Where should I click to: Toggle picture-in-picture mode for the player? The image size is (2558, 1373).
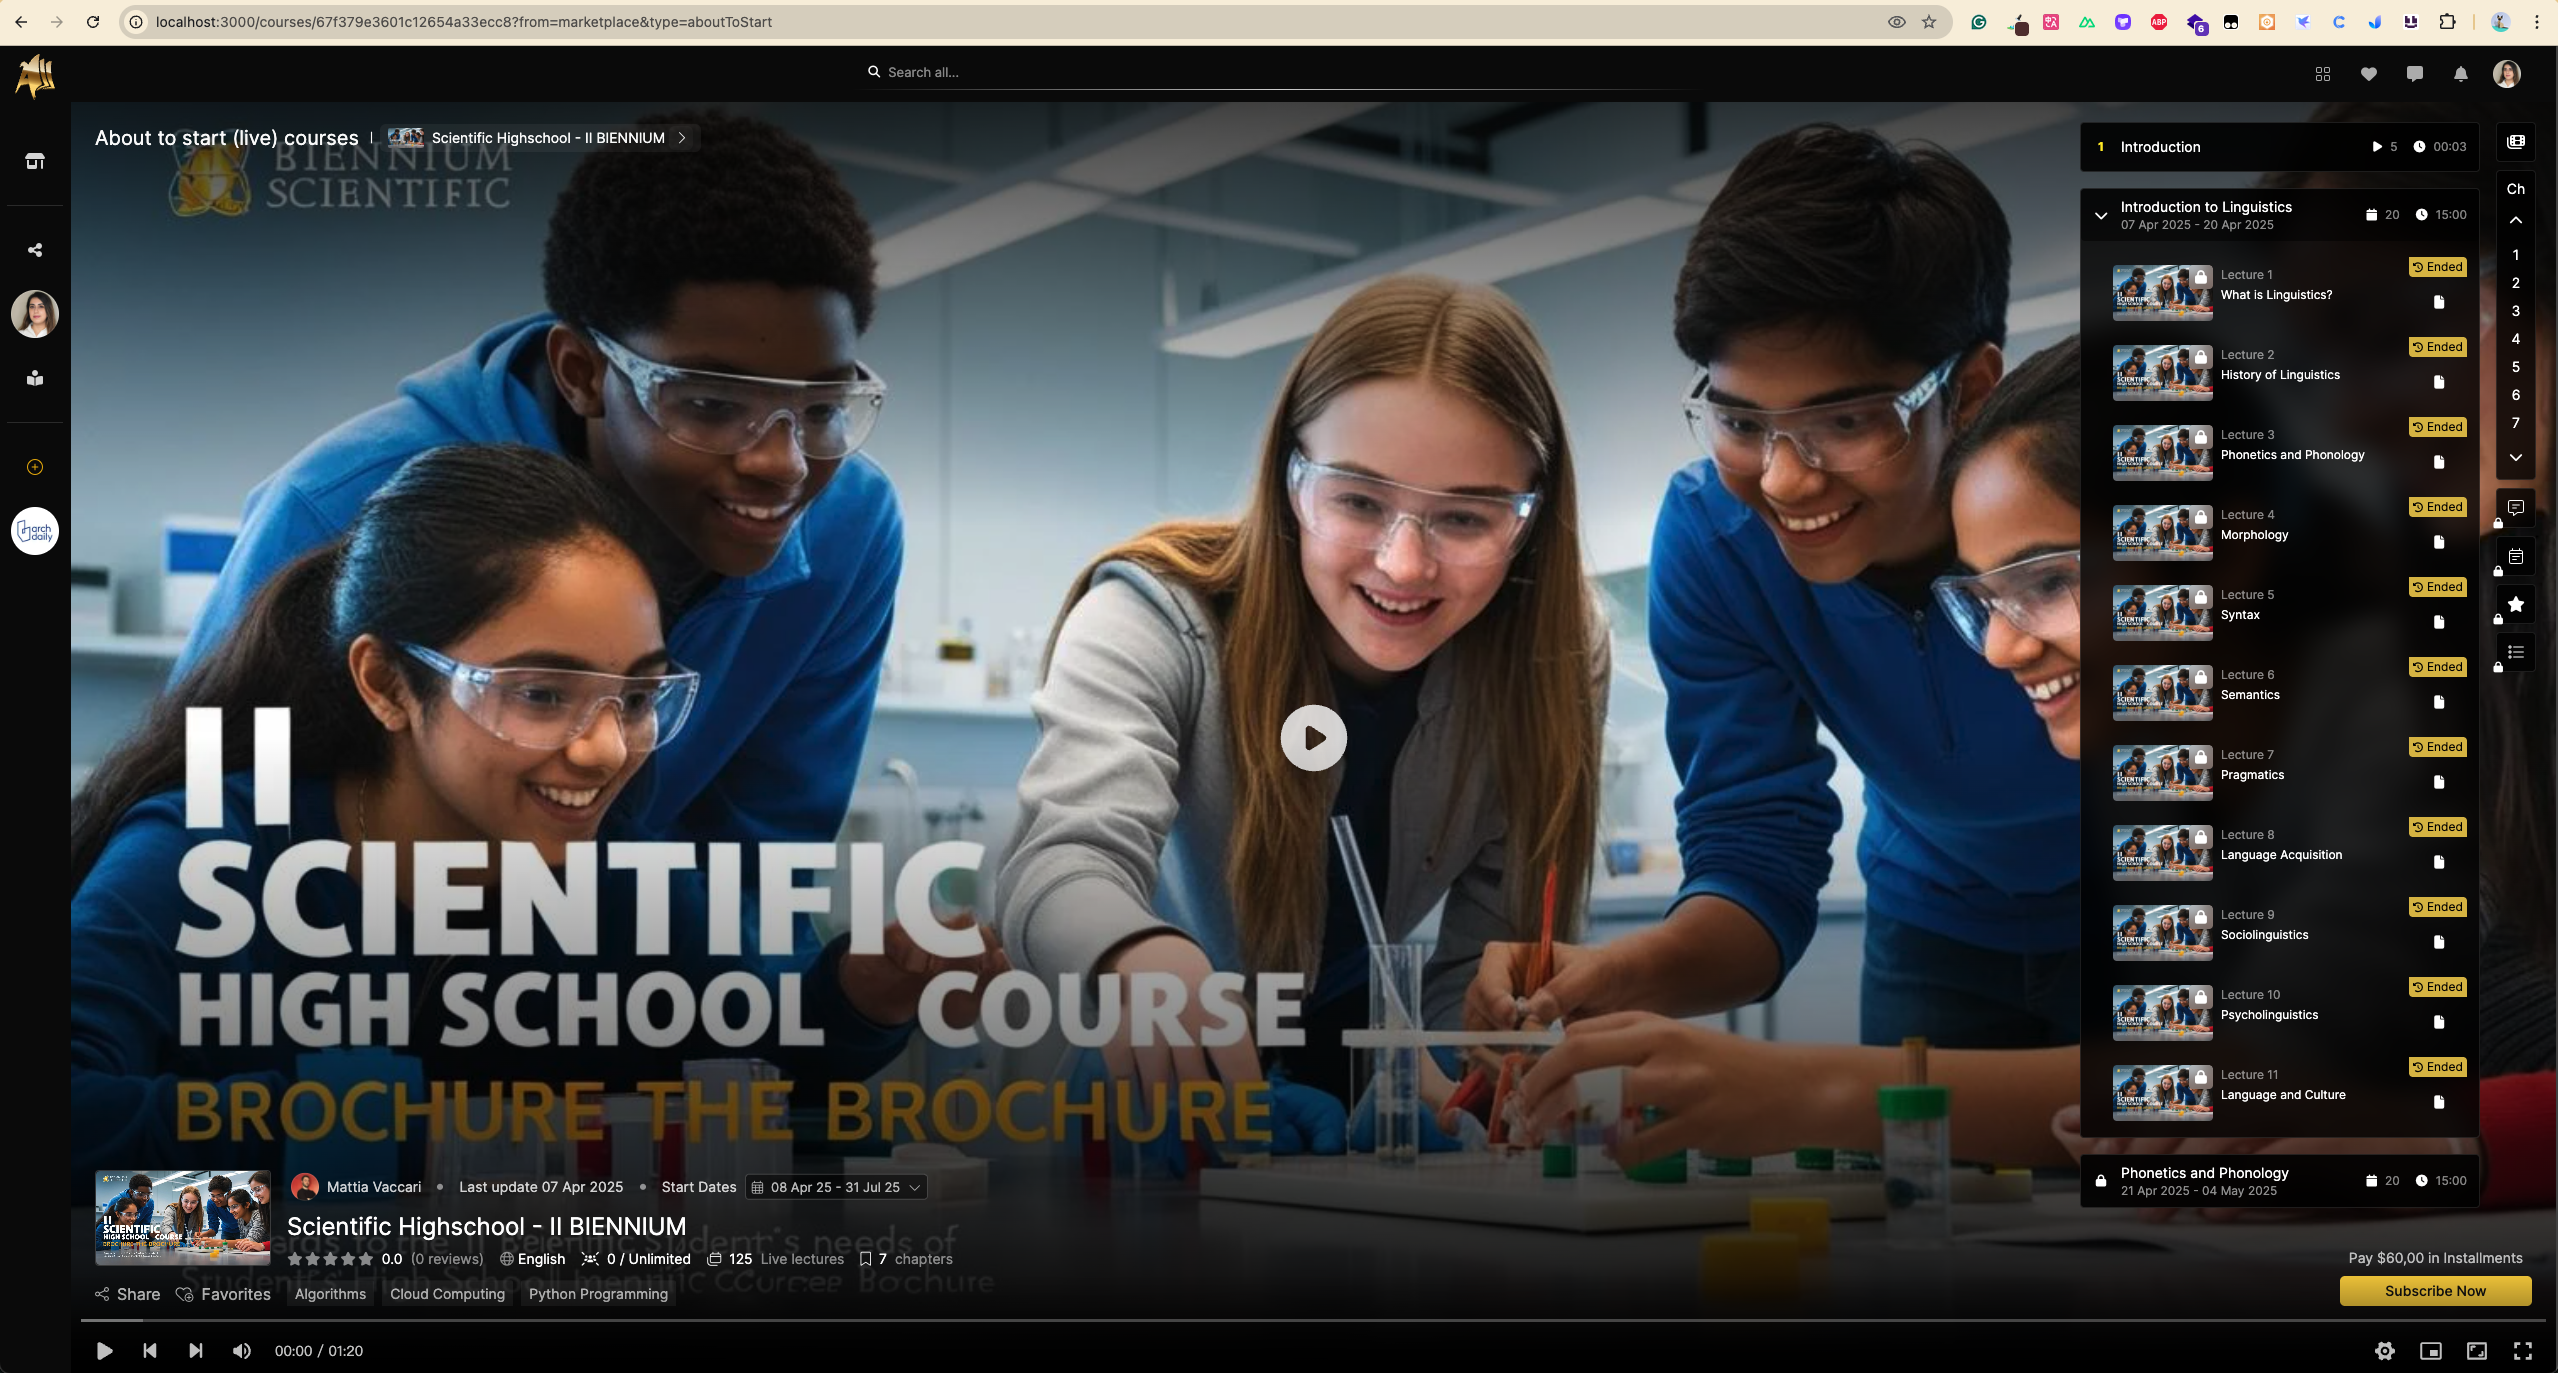2430,1351
